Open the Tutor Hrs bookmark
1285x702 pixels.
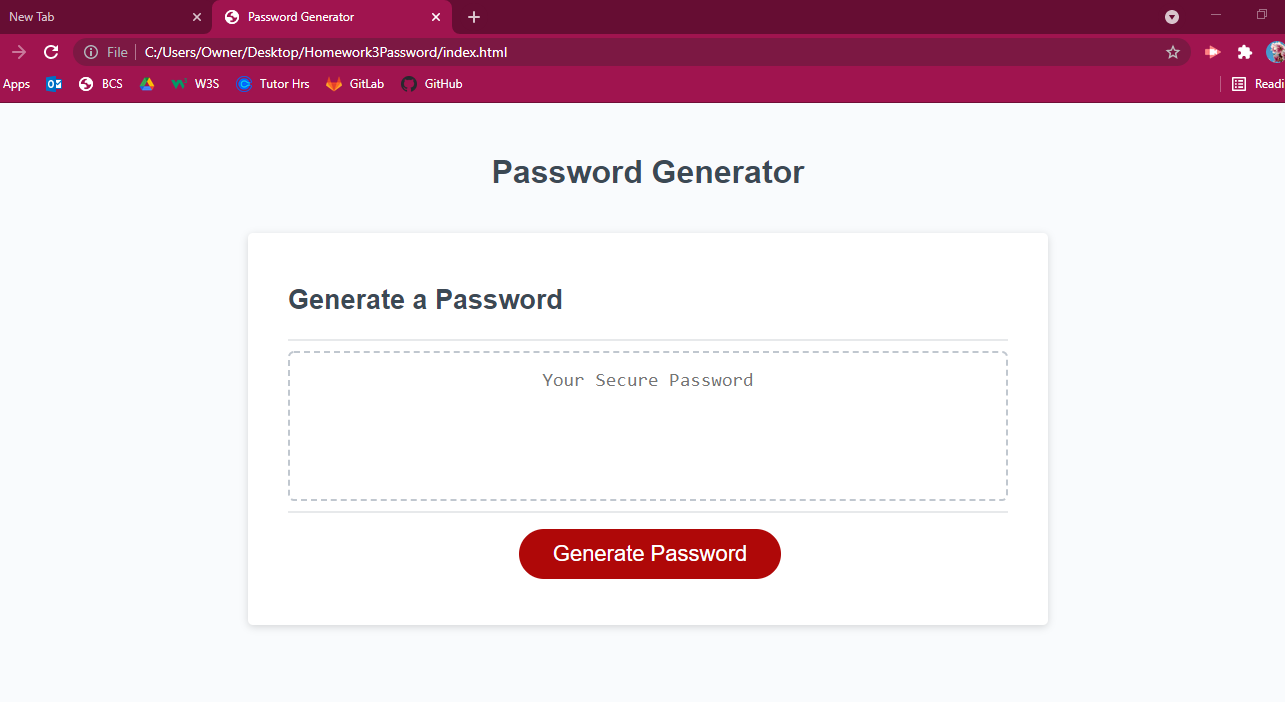click(x=273, y=84)
